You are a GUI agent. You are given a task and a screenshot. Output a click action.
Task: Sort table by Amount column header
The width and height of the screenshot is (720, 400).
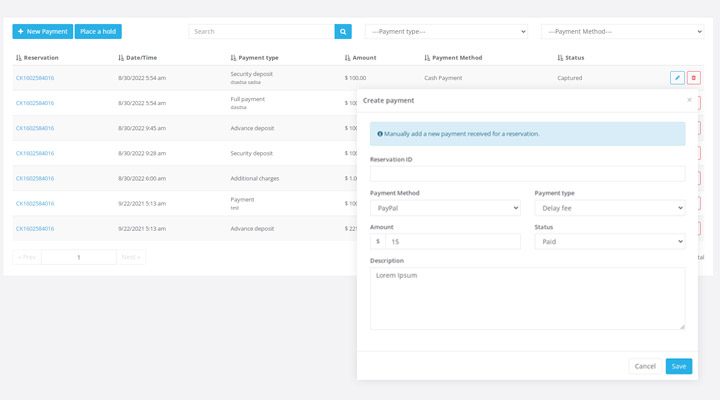360,58
